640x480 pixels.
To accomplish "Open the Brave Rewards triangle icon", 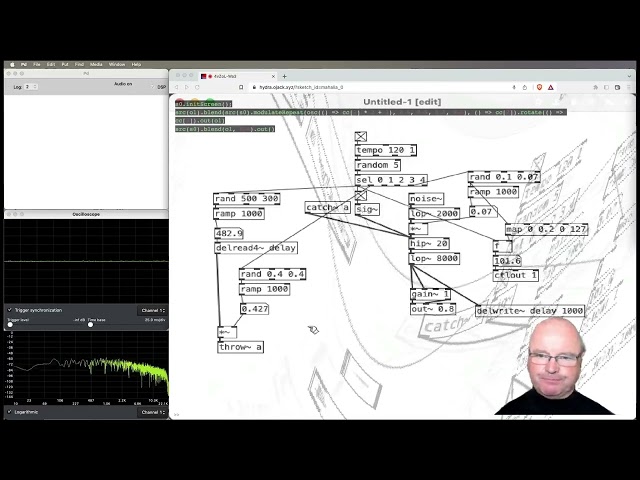I will tap(551, 87).
